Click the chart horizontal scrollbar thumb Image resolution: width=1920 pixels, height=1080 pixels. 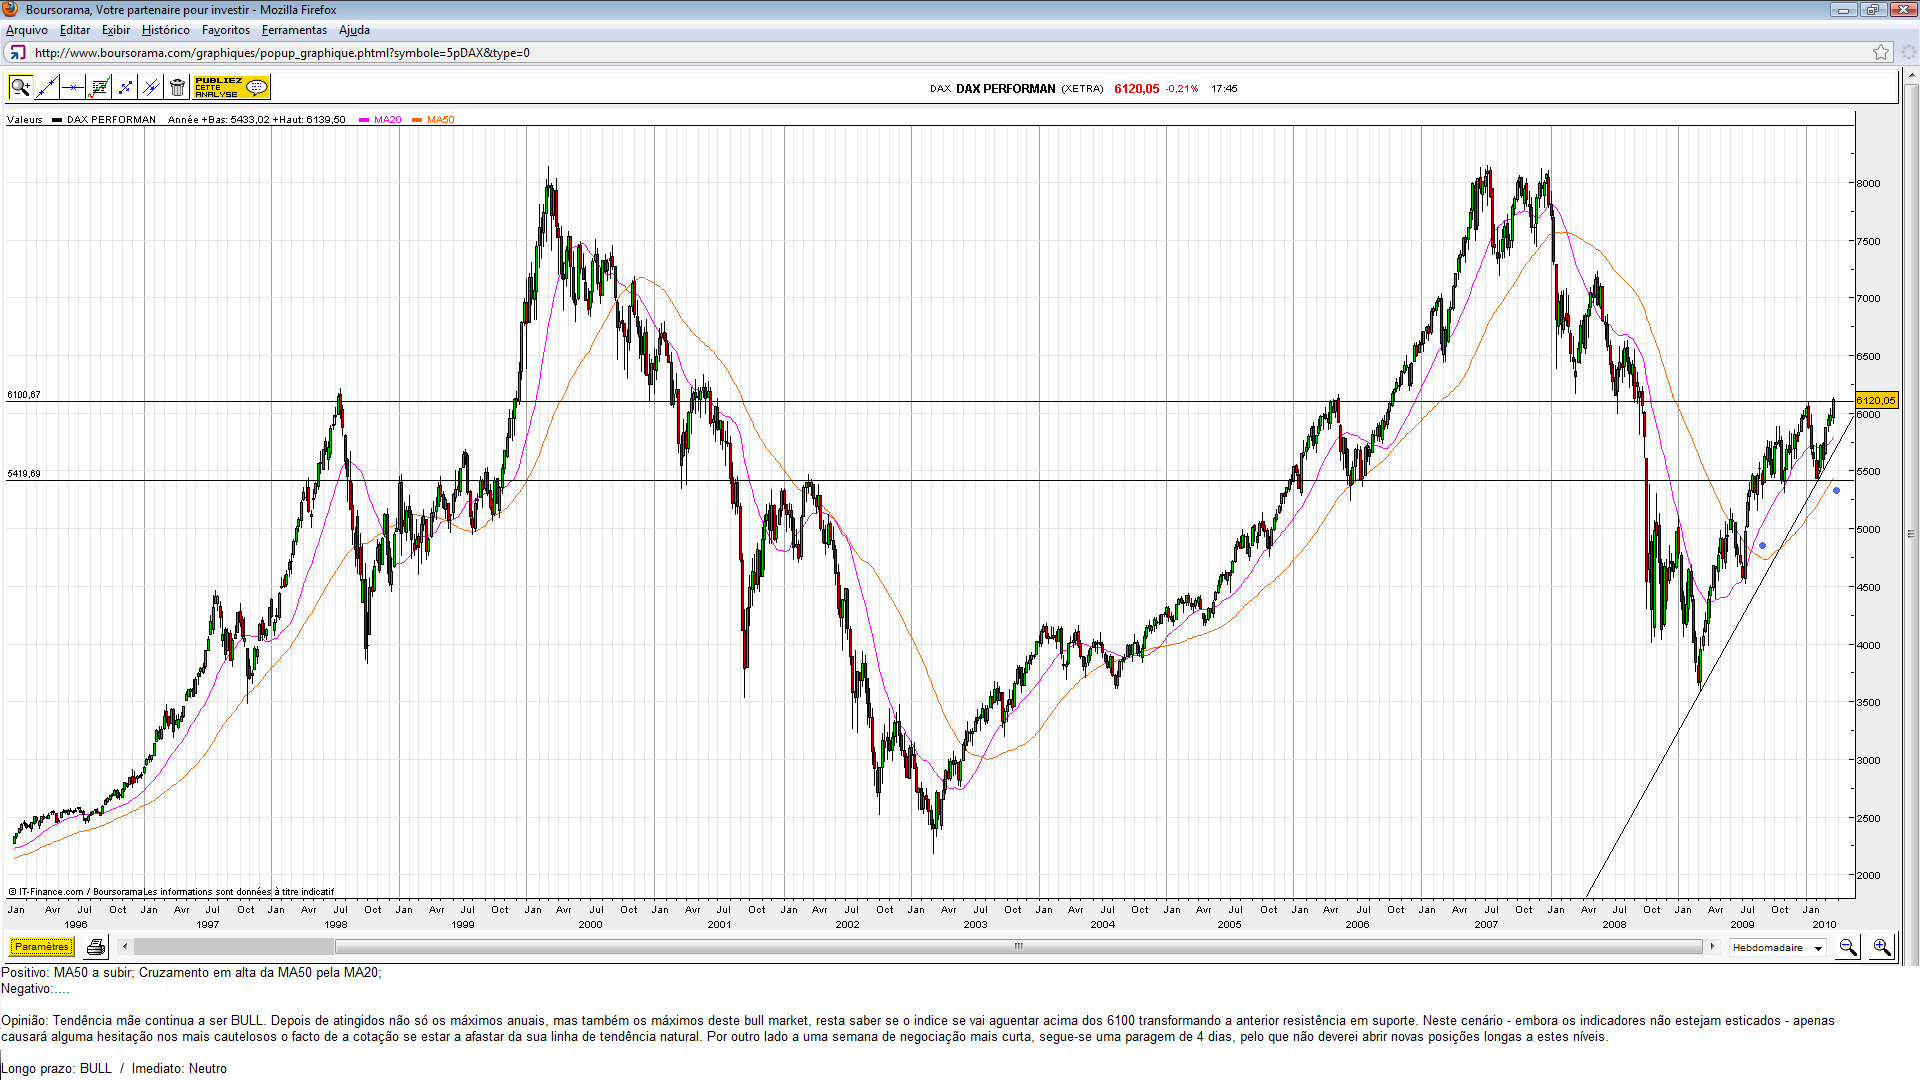[x=1018, y=946]
